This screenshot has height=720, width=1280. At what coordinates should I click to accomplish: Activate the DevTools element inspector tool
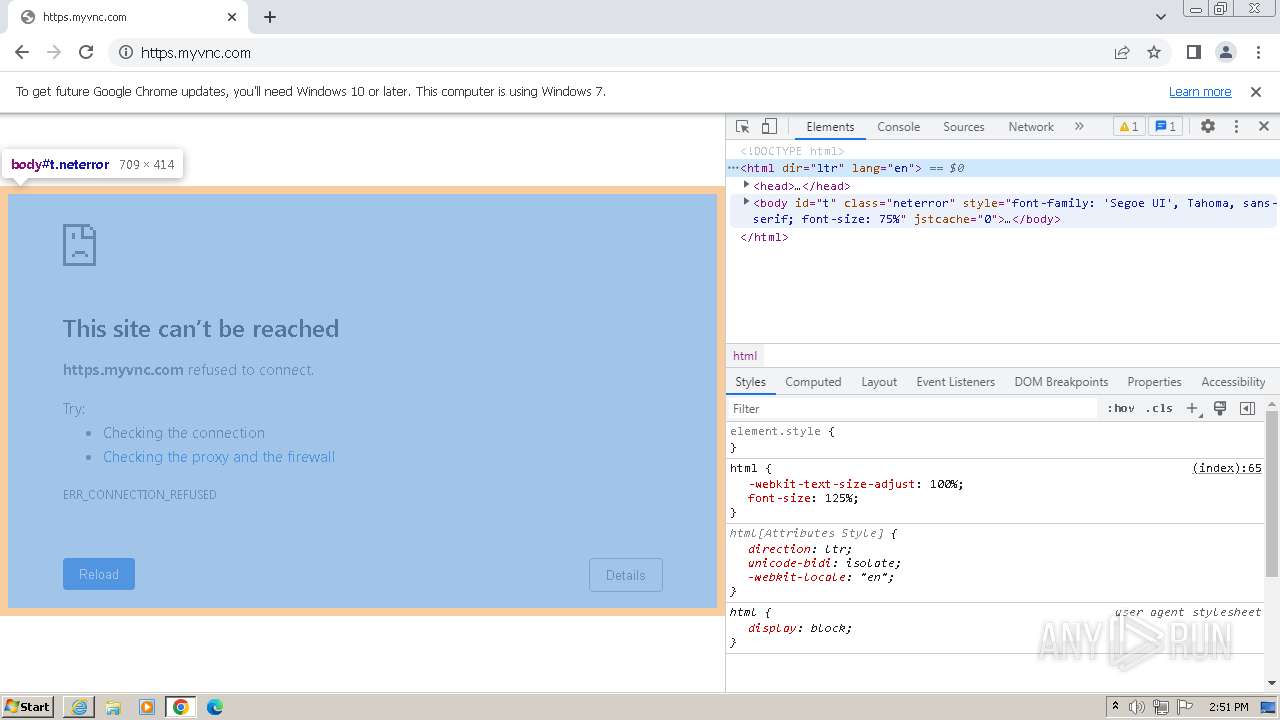click(x=743, y=127)
